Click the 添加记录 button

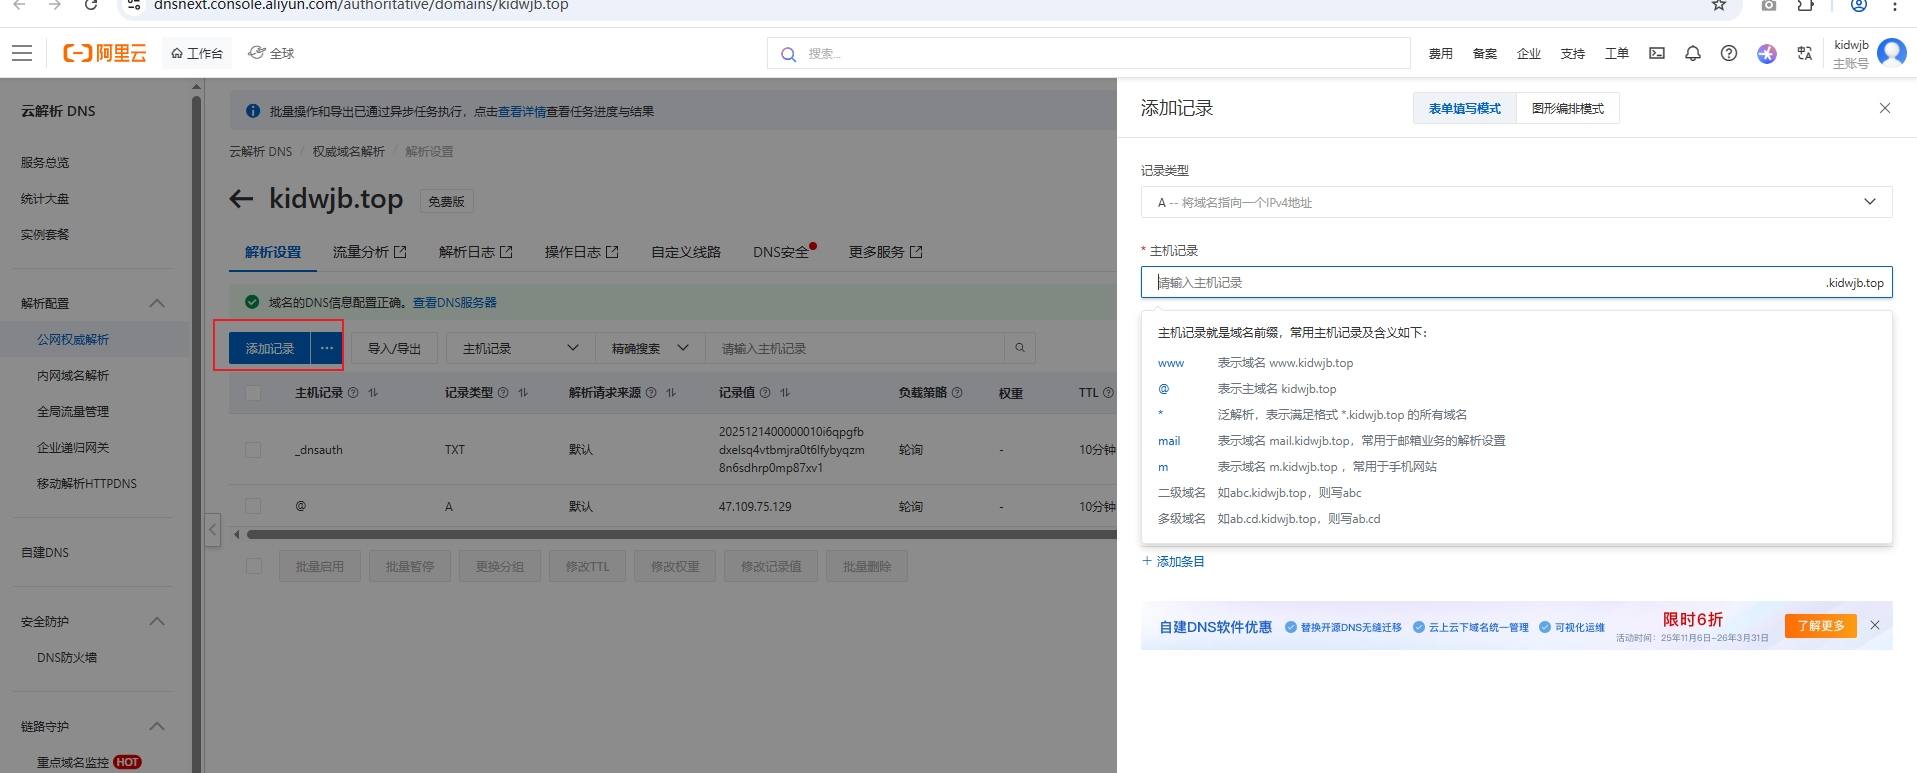pyautogui.click(x=270, y=348)
